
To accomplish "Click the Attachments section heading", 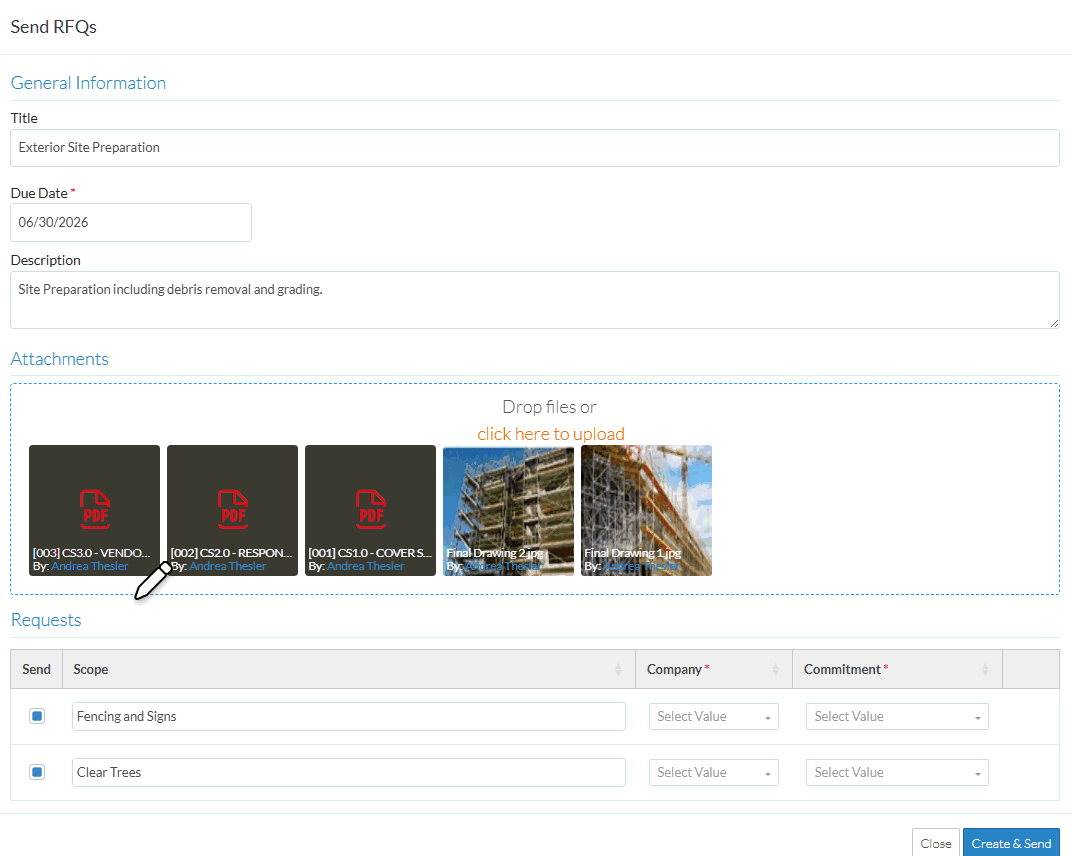I will [x=59, y=359].
